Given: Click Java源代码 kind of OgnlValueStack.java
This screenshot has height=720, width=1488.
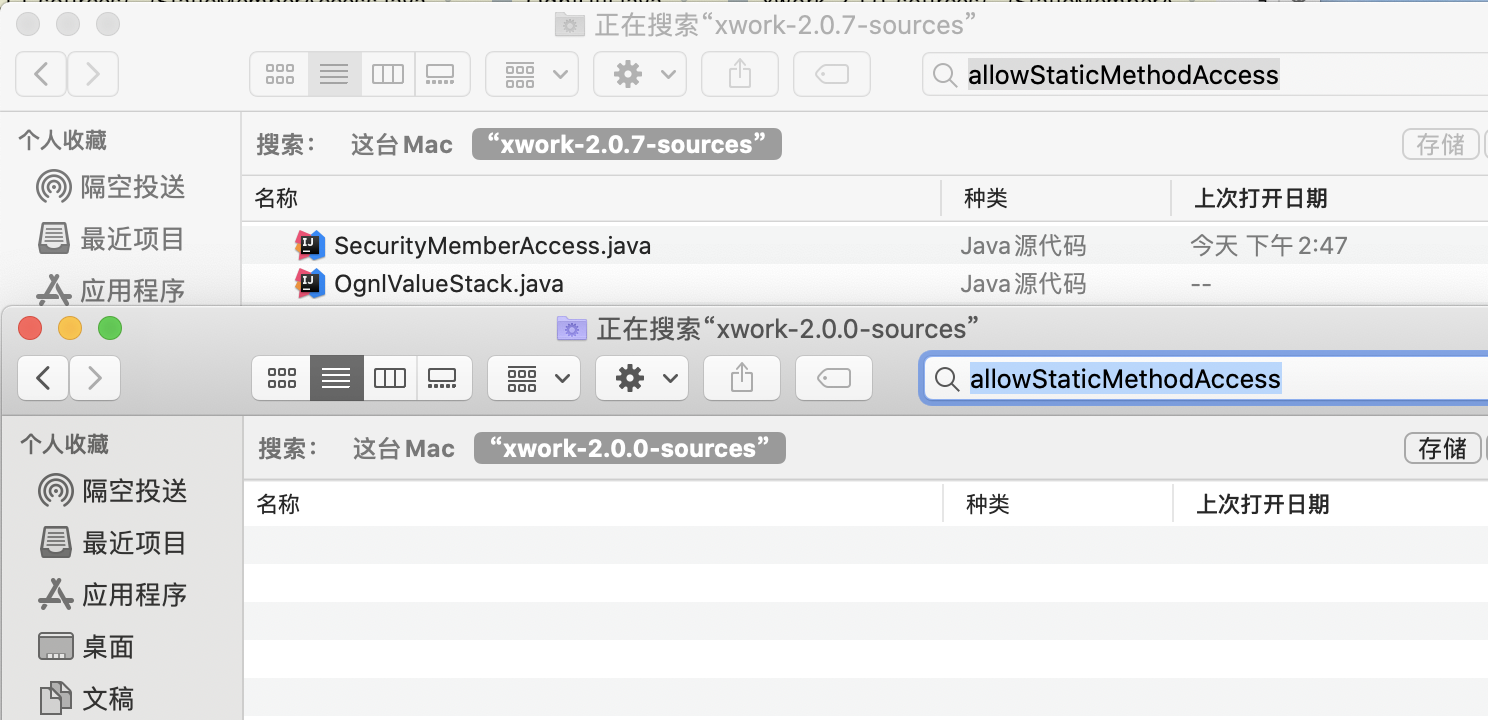Looking at the screenshot, I should [x=1023, y=284].
